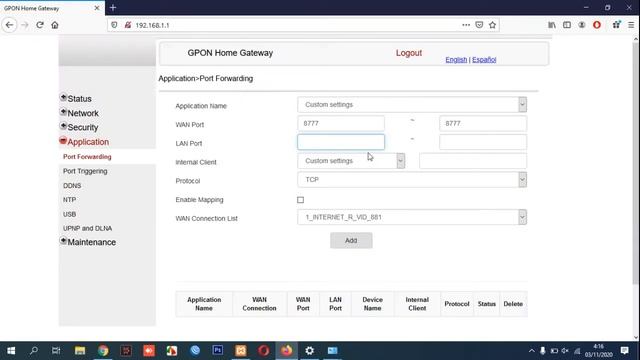Close the GPON Home Gateway tab
The image size is (640, 360).
pos(97,8)
